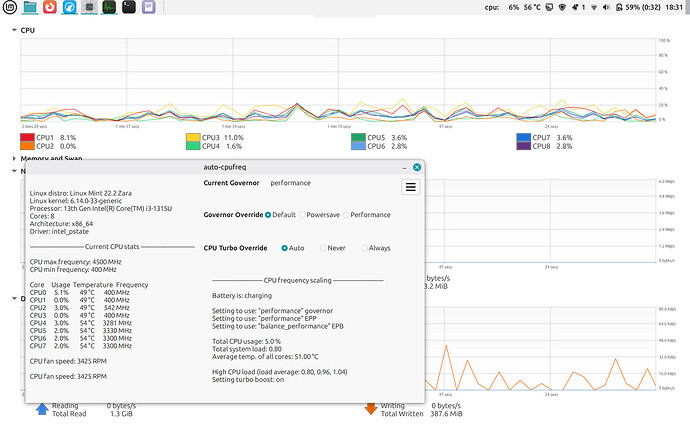Collapse the CPU section
This screenshot has height=431, width=690.
pyautogui.click(x=14, y=30)
